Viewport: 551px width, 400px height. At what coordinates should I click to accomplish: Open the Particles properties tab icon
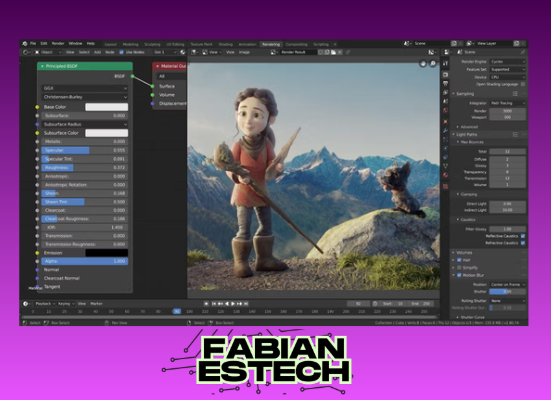click(x=446, y=140)
